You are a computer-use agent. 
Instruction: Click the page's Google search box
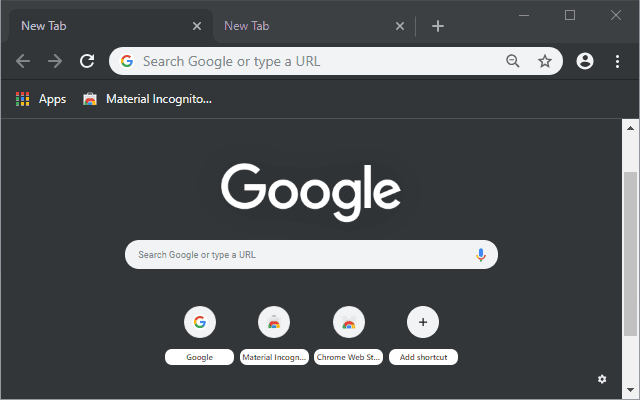(x=311, y=255)
